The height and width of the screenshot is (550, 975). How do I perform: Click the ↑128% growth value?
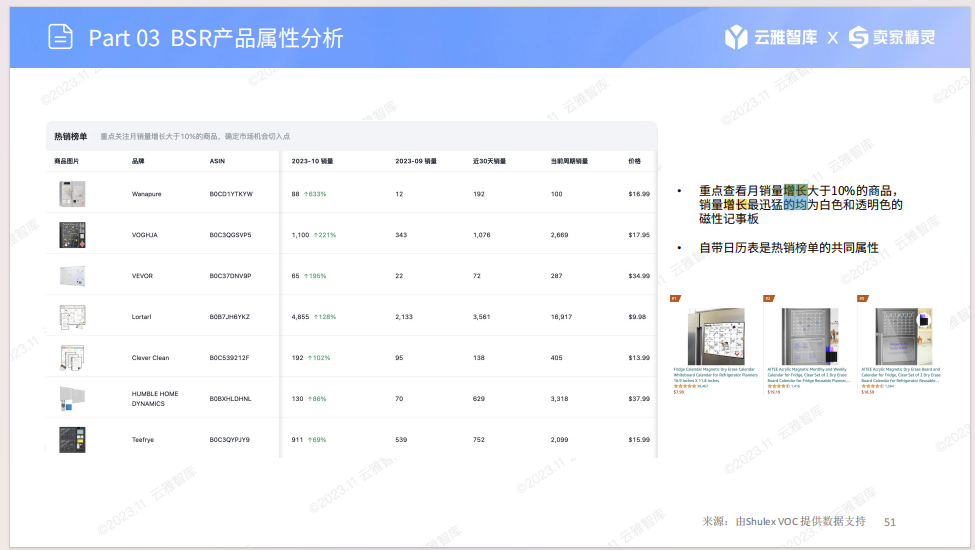pos(325,317)
